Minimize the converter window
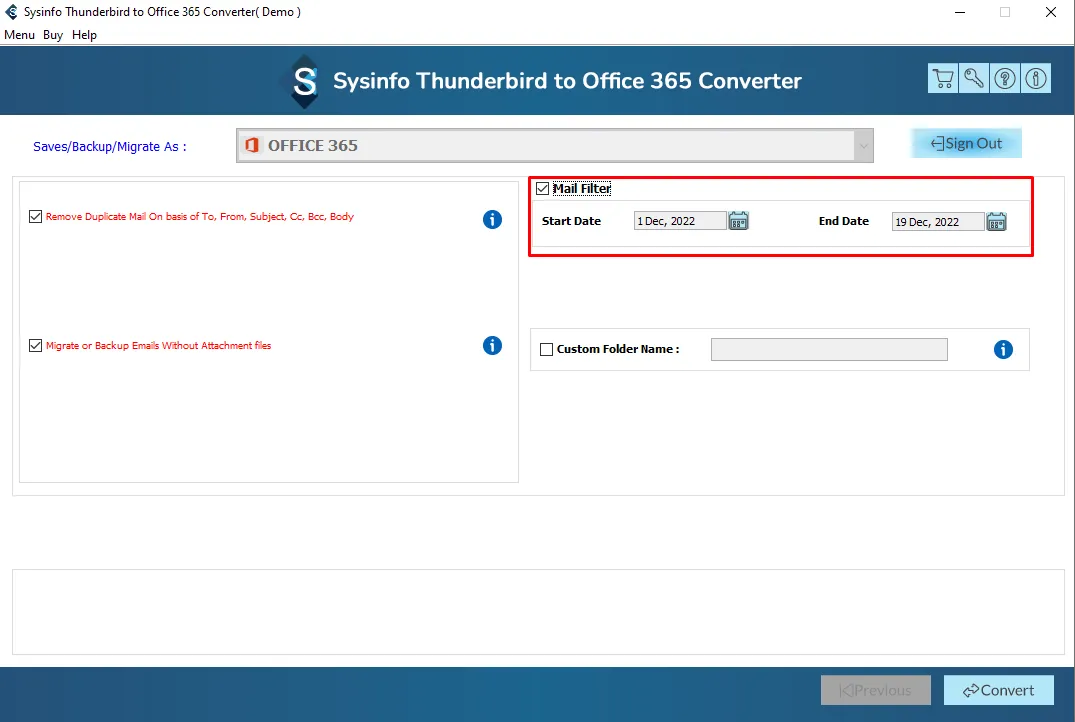1075x722 pixels. [960, 12]
